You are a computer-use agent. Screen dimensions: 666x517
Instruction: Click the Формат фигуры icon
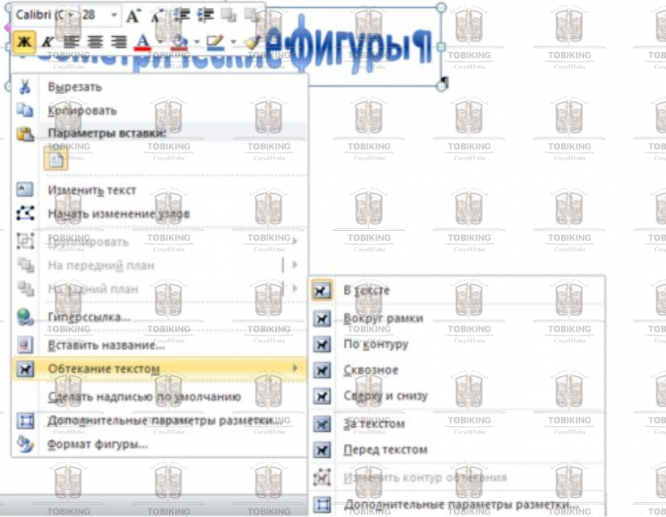click(x=25, y=445)
